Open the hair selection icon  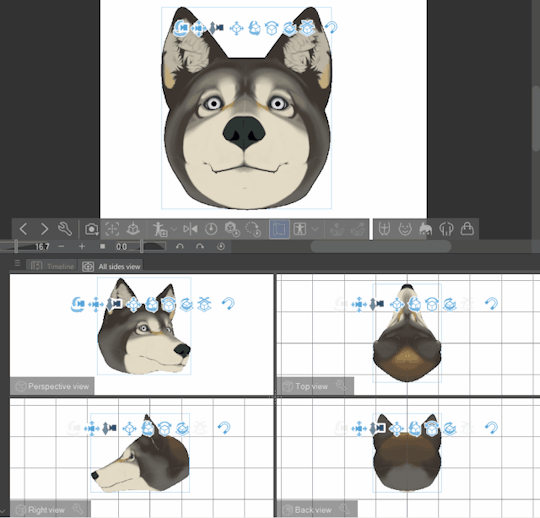point(426,229)
